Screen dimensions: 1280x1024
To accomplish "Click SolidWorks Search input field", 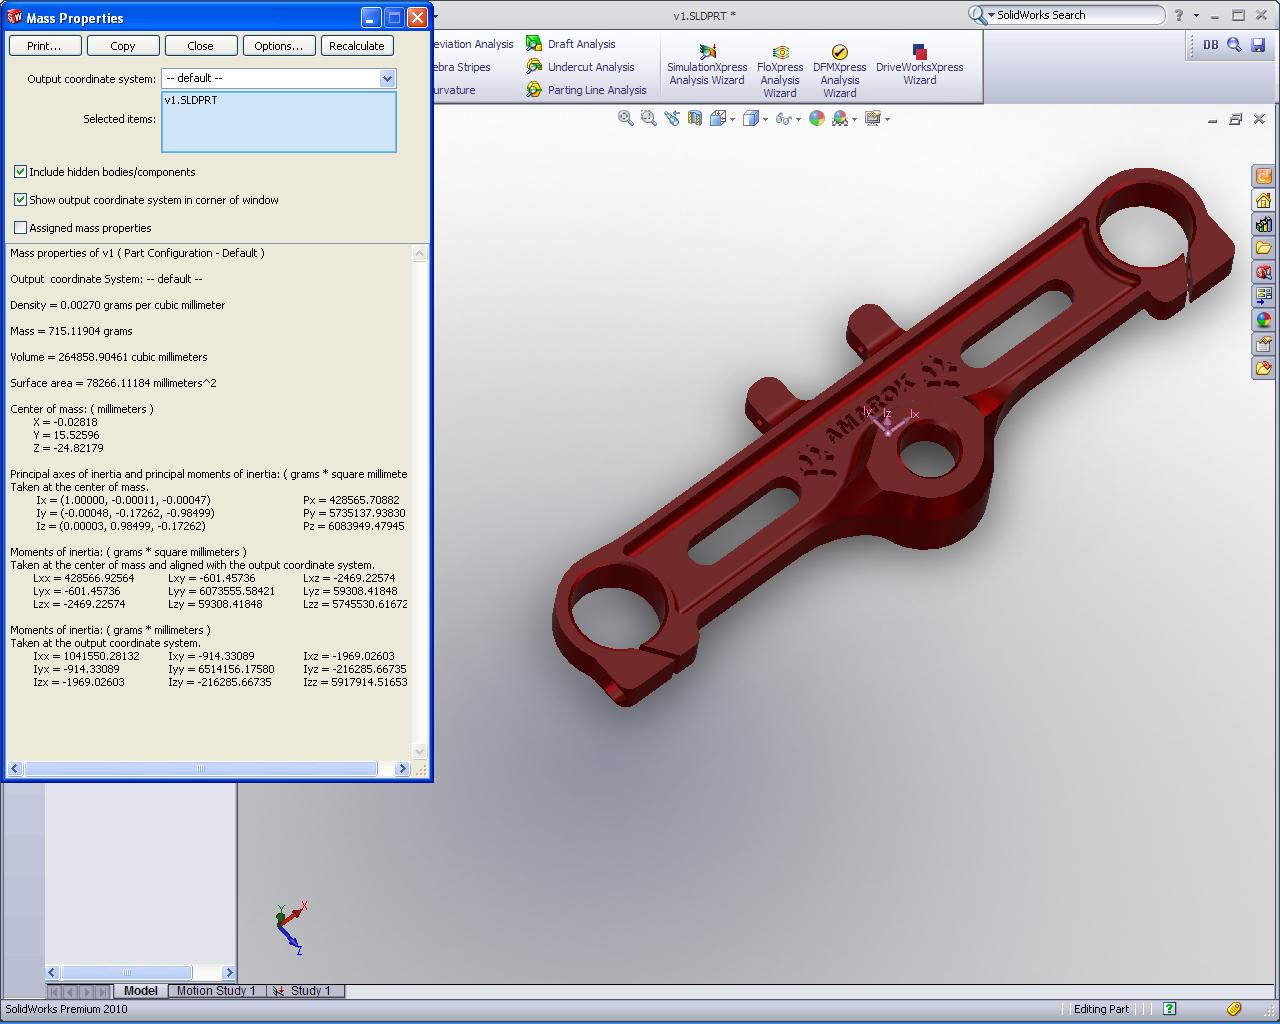I will (x=1078, y=15).
